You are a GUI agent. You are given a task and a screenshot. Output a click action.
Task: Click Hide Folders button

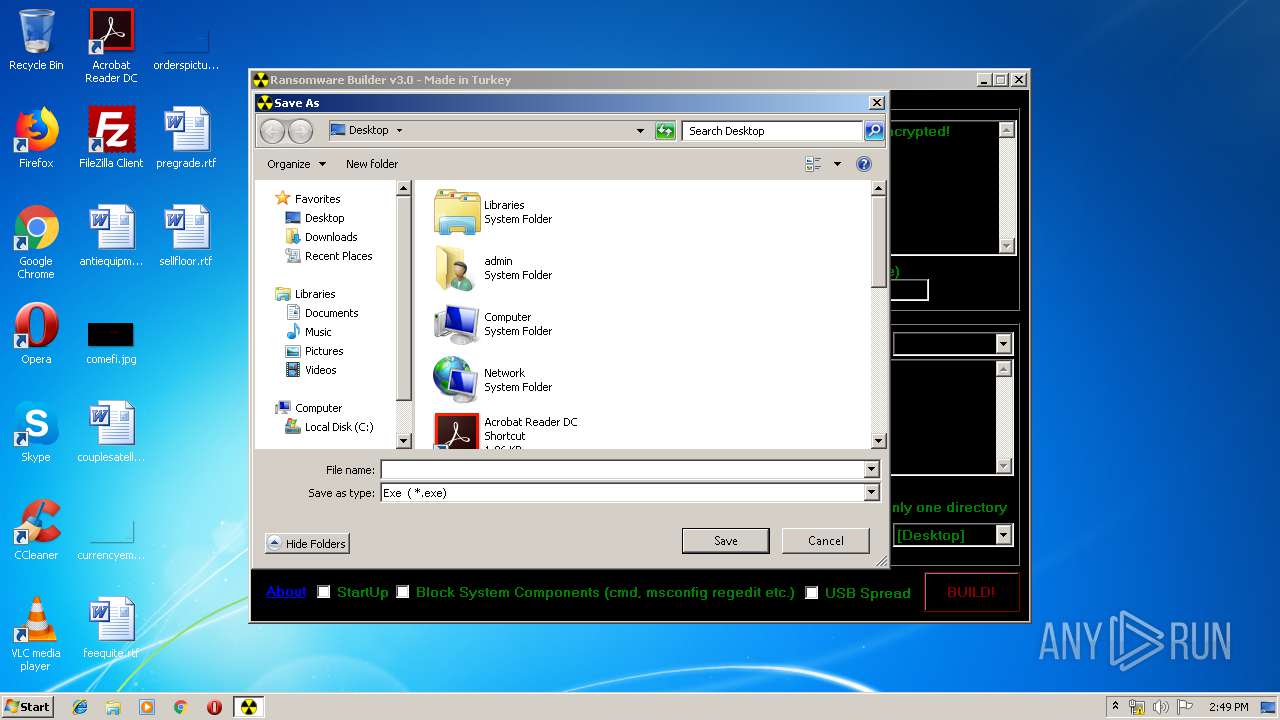(307, 544)
